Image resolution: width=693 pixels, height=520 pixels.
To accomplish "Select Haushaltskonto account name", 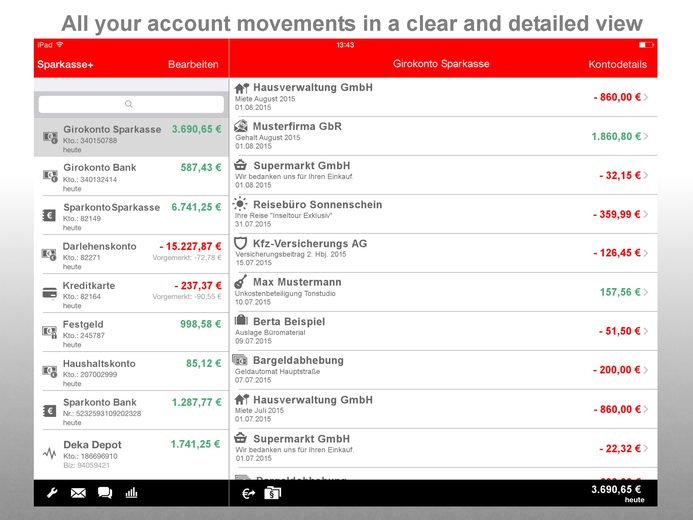I will point(99,364).
